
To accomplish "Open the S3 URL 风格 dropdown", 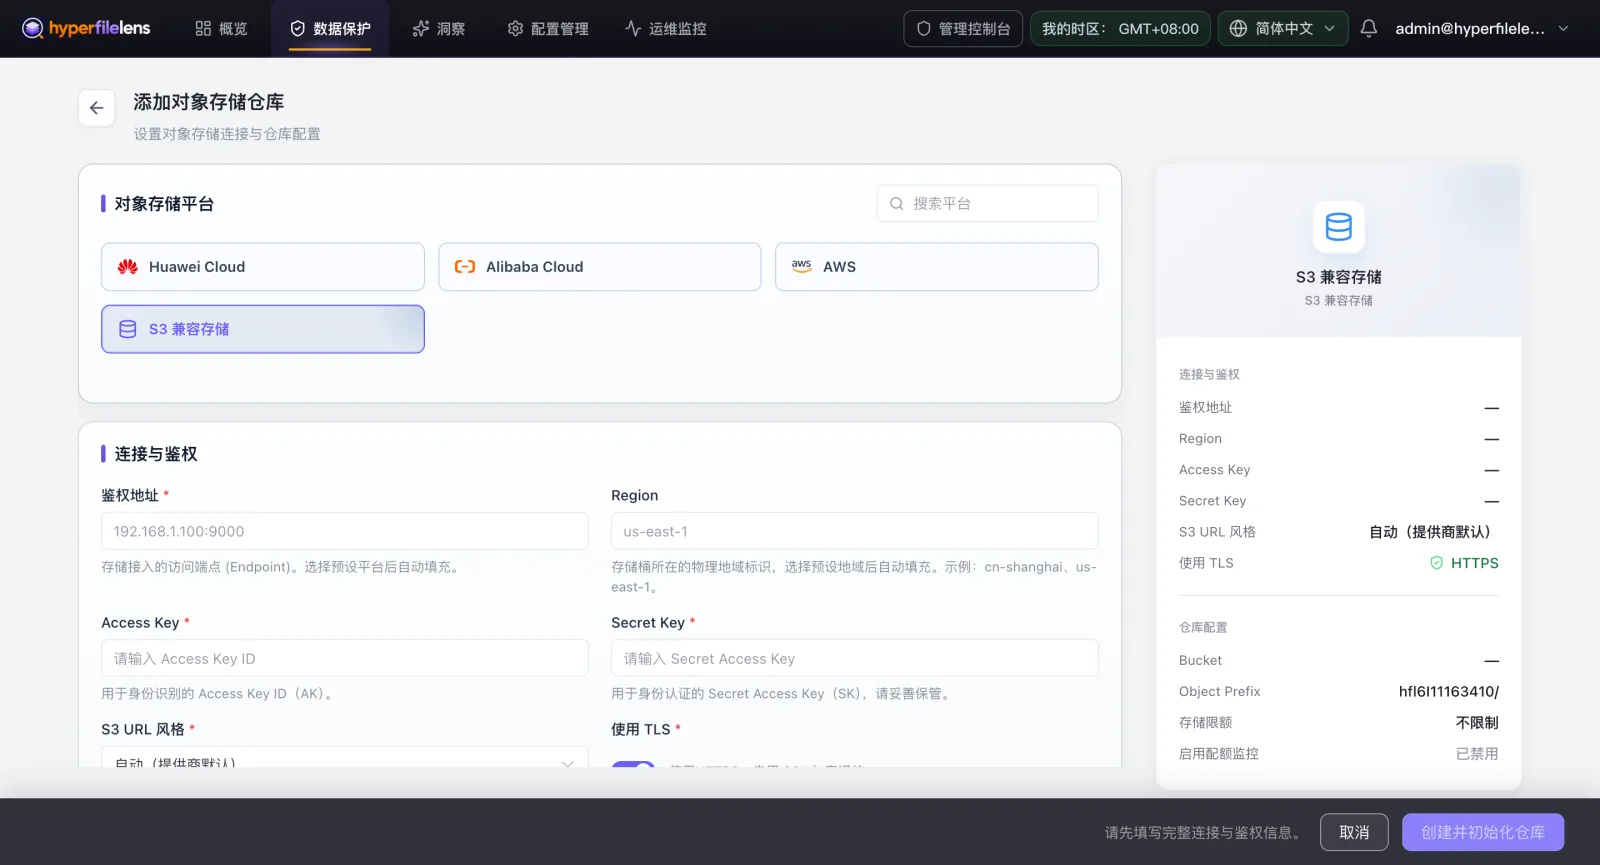I will [345, 758].
